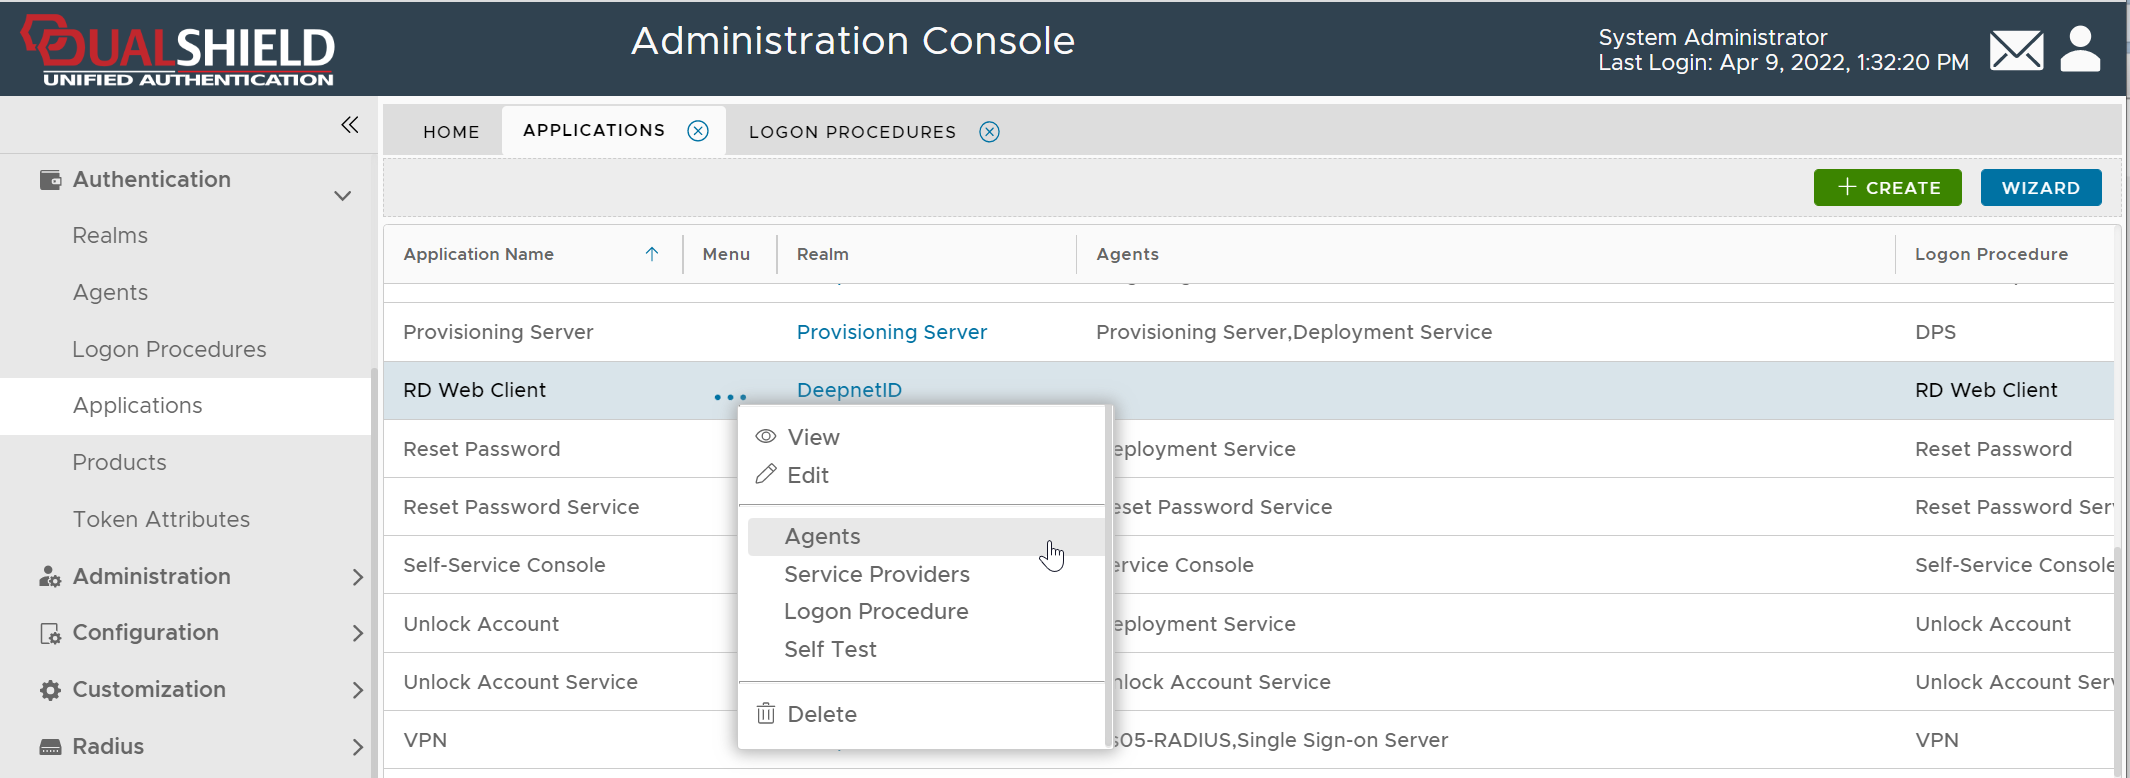Viewport: 2130px width, 778px height.
Task: Expand the Radius section
Action: click(x=357, y=747)
